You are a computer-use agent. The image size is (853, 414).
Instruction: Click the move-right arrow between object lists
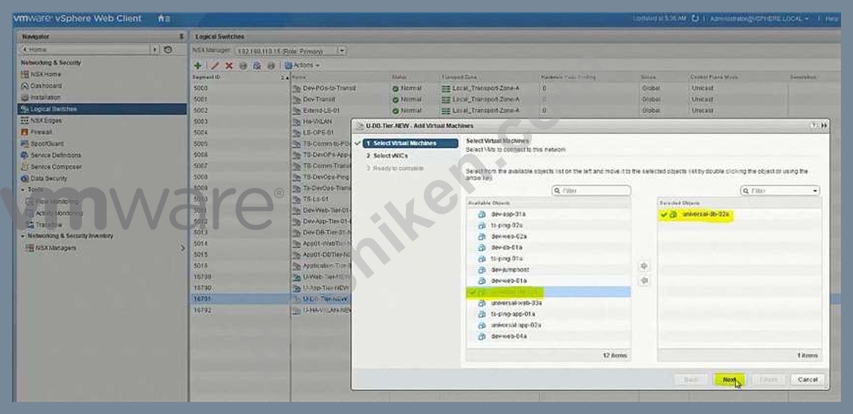click(644, 267)
